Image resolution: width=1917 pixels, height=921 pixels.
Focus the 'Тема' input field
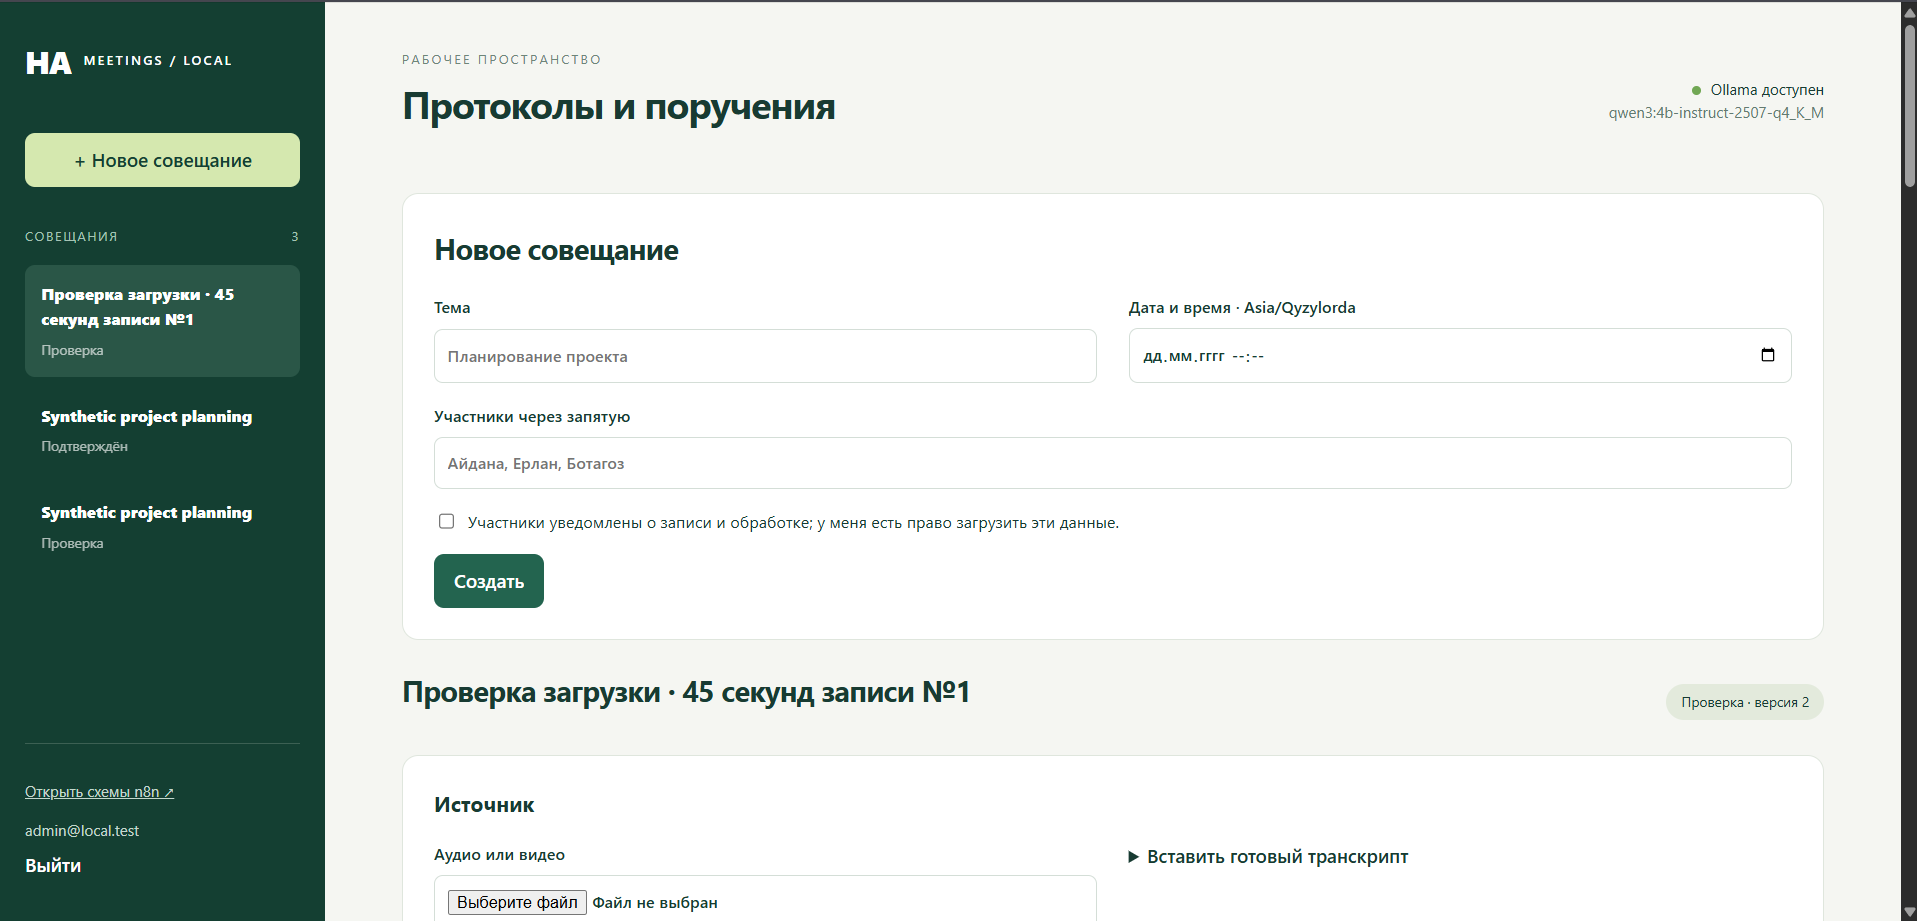[765, 356]
